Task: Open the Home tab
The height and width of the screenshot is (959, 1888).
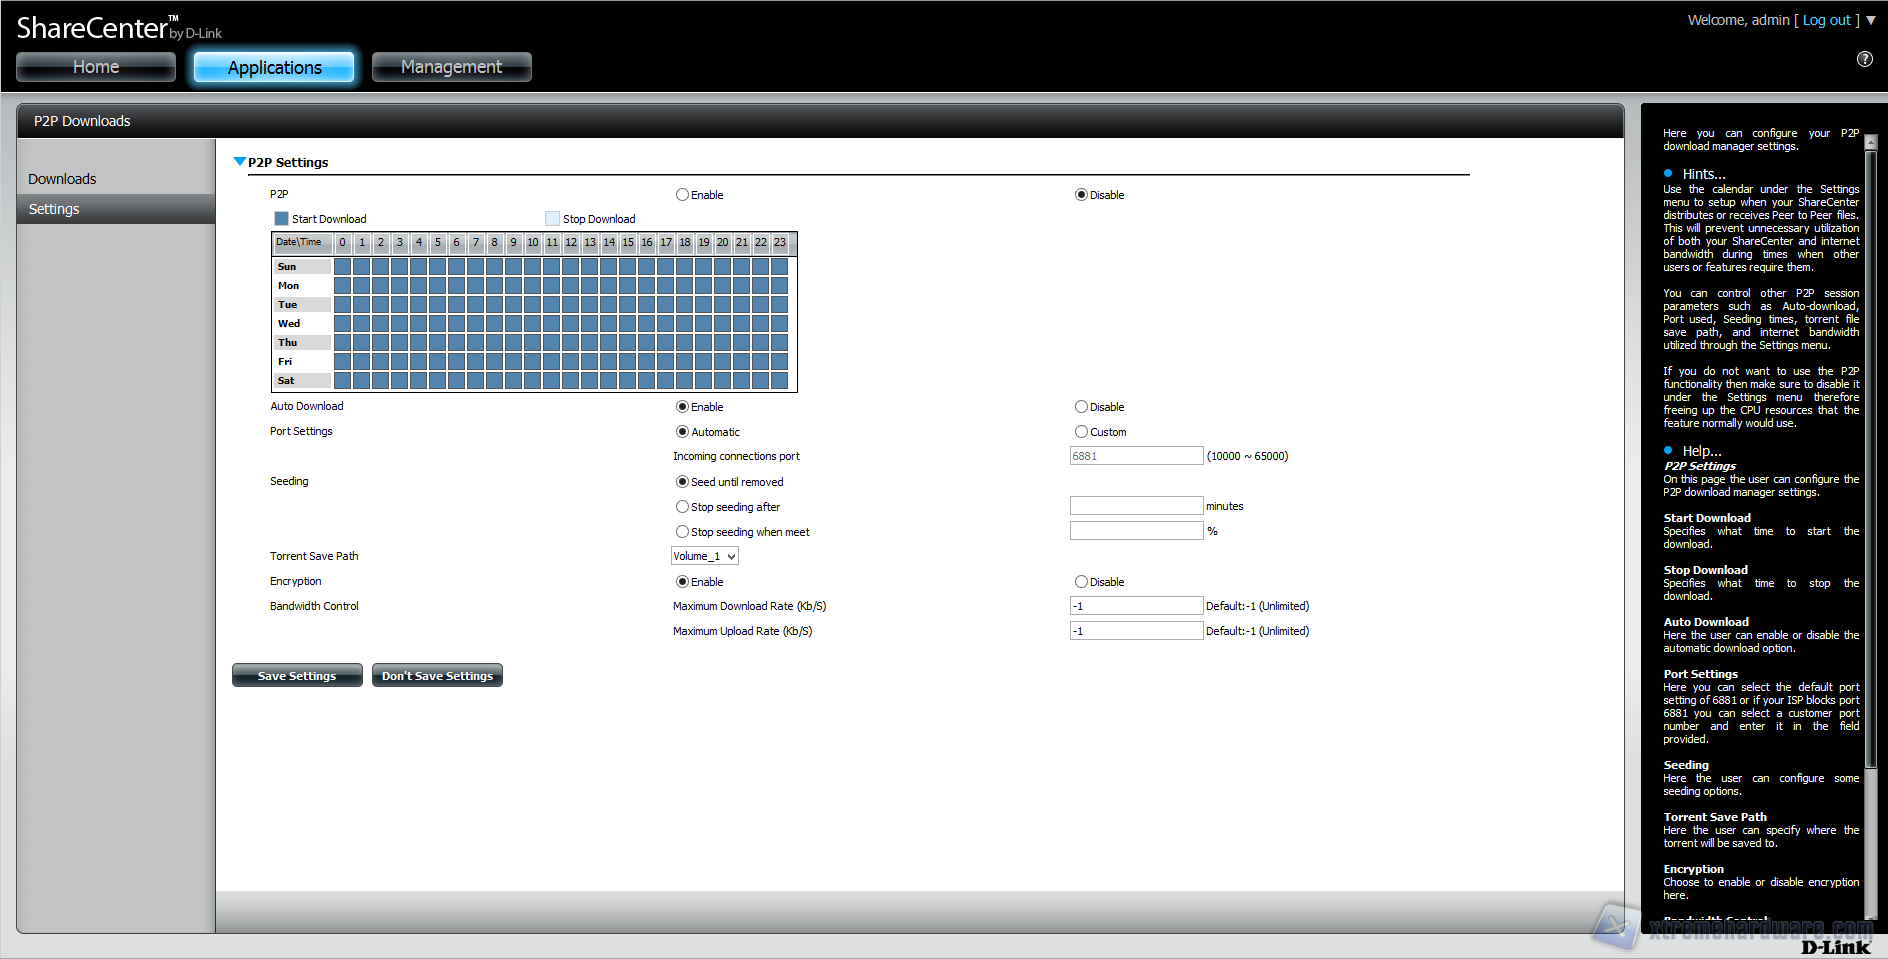Action: pos(96,67)
